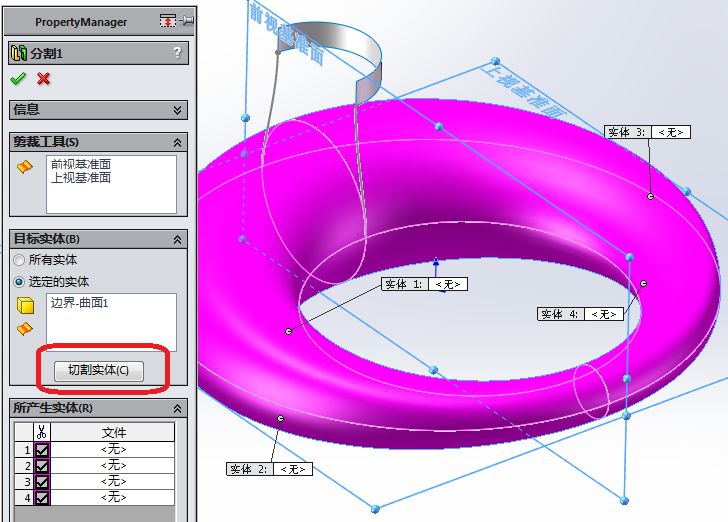This screenshot has height=522, width=728.
Task: Select 上视基准面 in trim tools list
Action: coord(80,177)
